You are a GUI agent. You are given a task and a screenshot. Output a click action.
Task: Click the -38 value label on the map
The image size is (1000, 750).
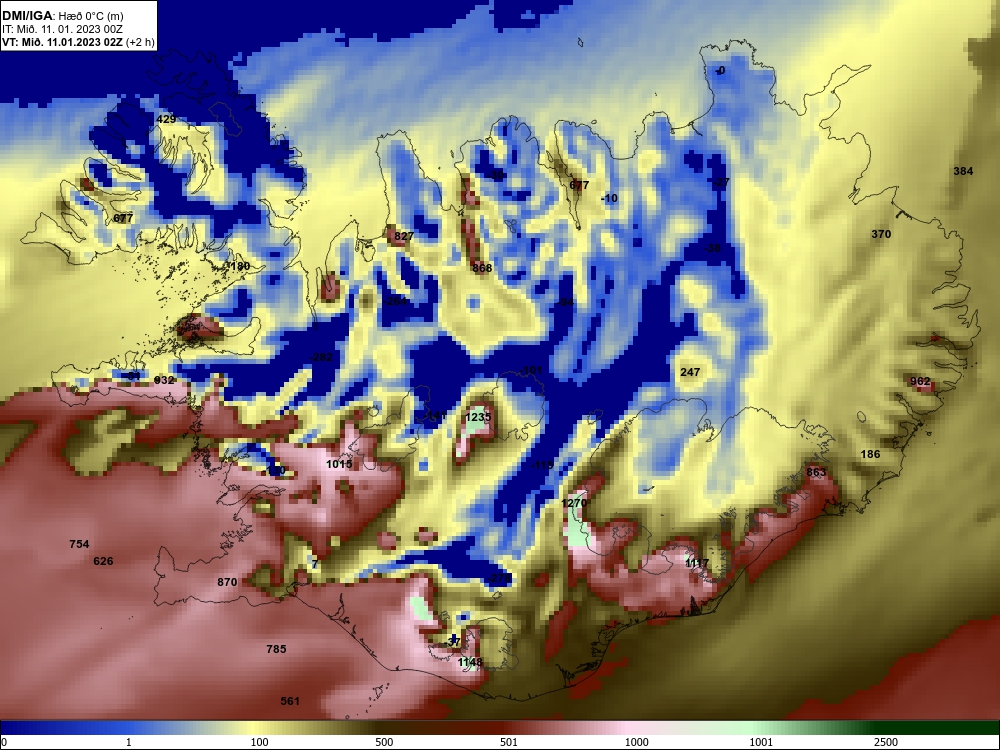tap(712, 248)
